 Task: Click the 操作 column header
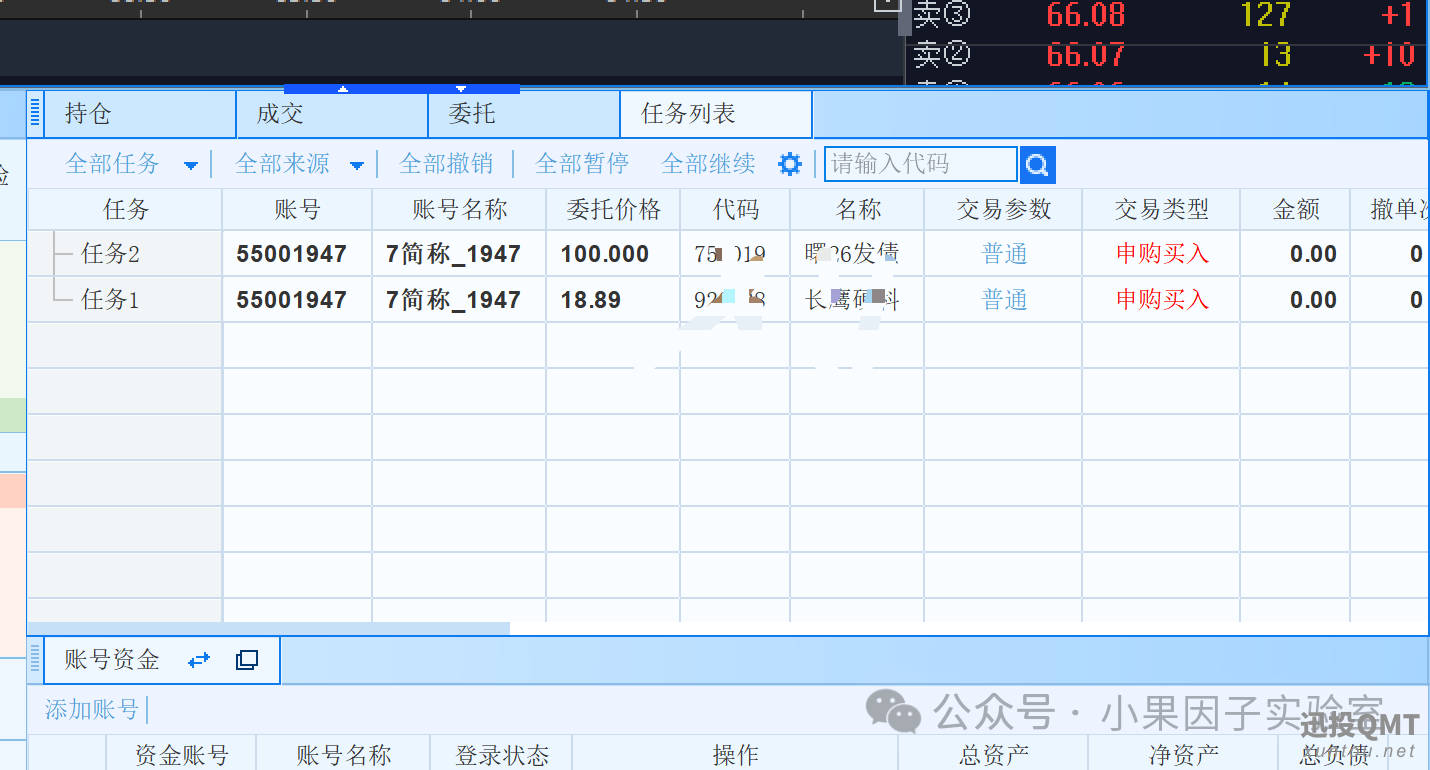[x=735, y=755]
